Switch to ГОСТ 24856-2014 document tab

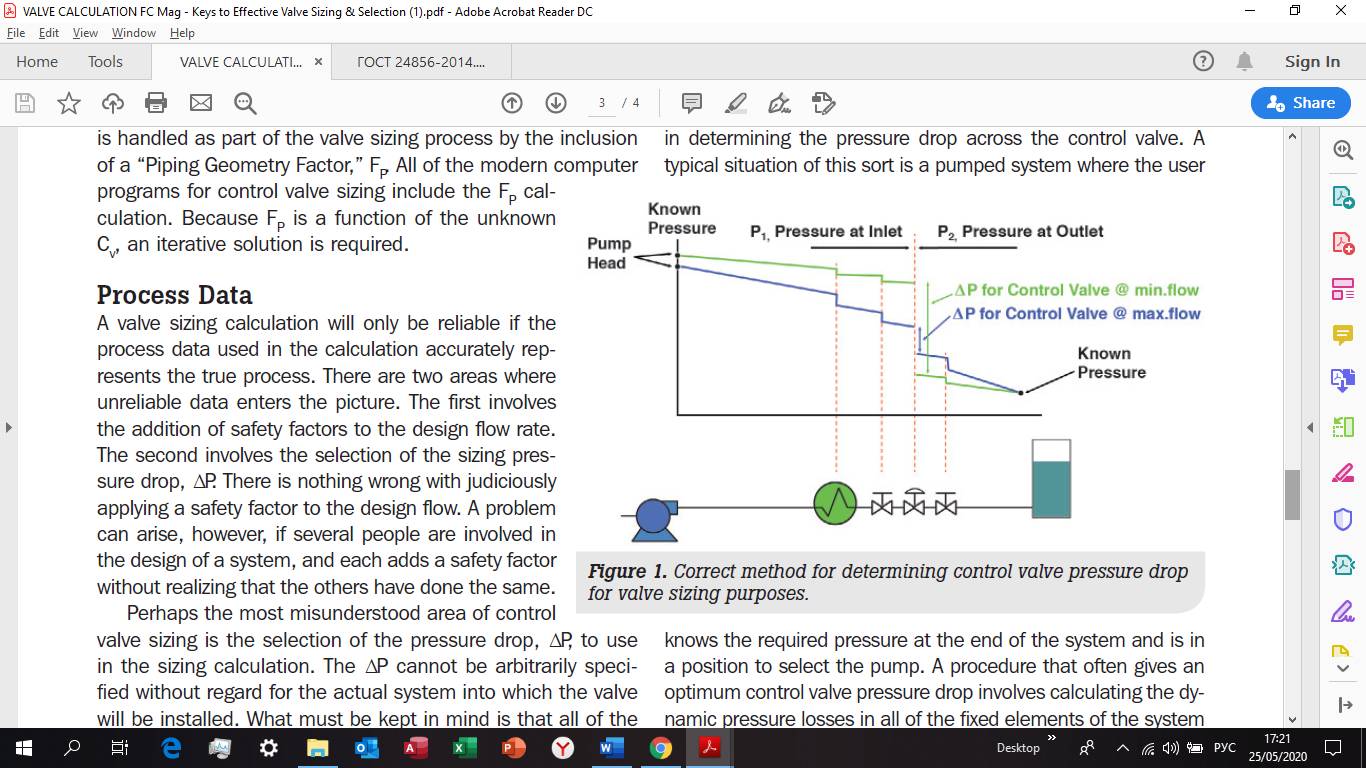point(421,61)
